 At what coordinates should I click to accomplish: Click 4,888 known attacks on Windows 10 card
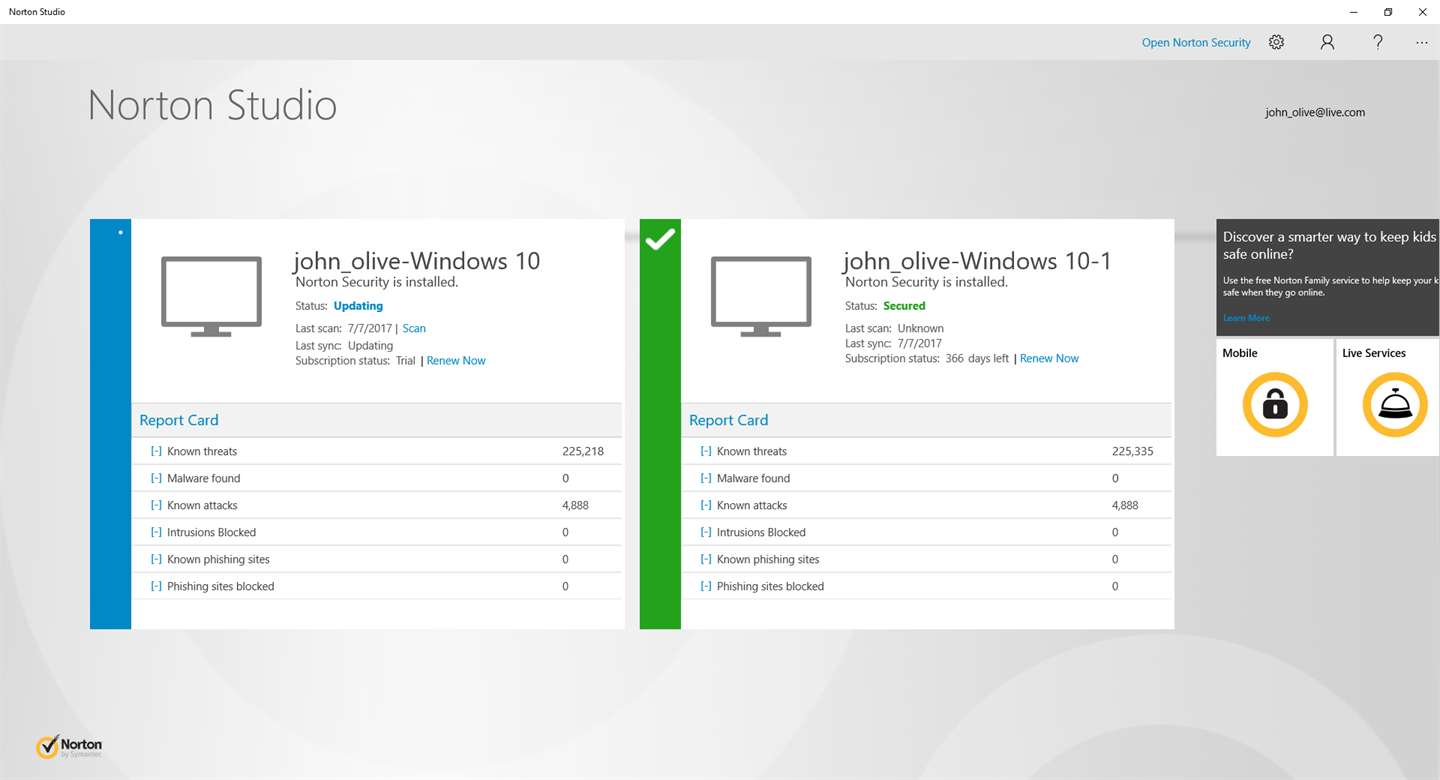pos(576,505)
